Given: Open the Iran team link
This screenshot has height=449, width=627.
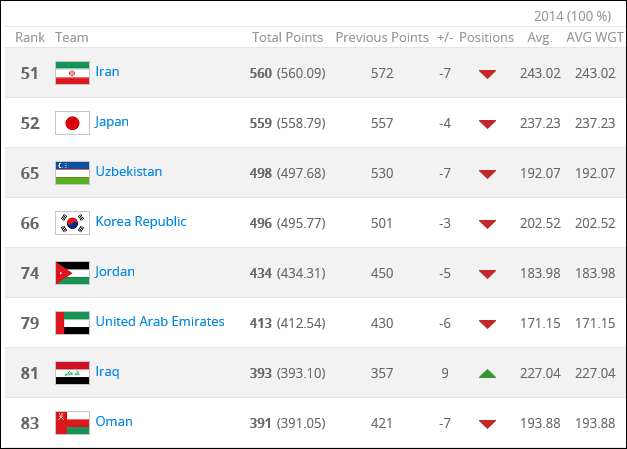Looking at the screenshot, I should tap(107, 72).
